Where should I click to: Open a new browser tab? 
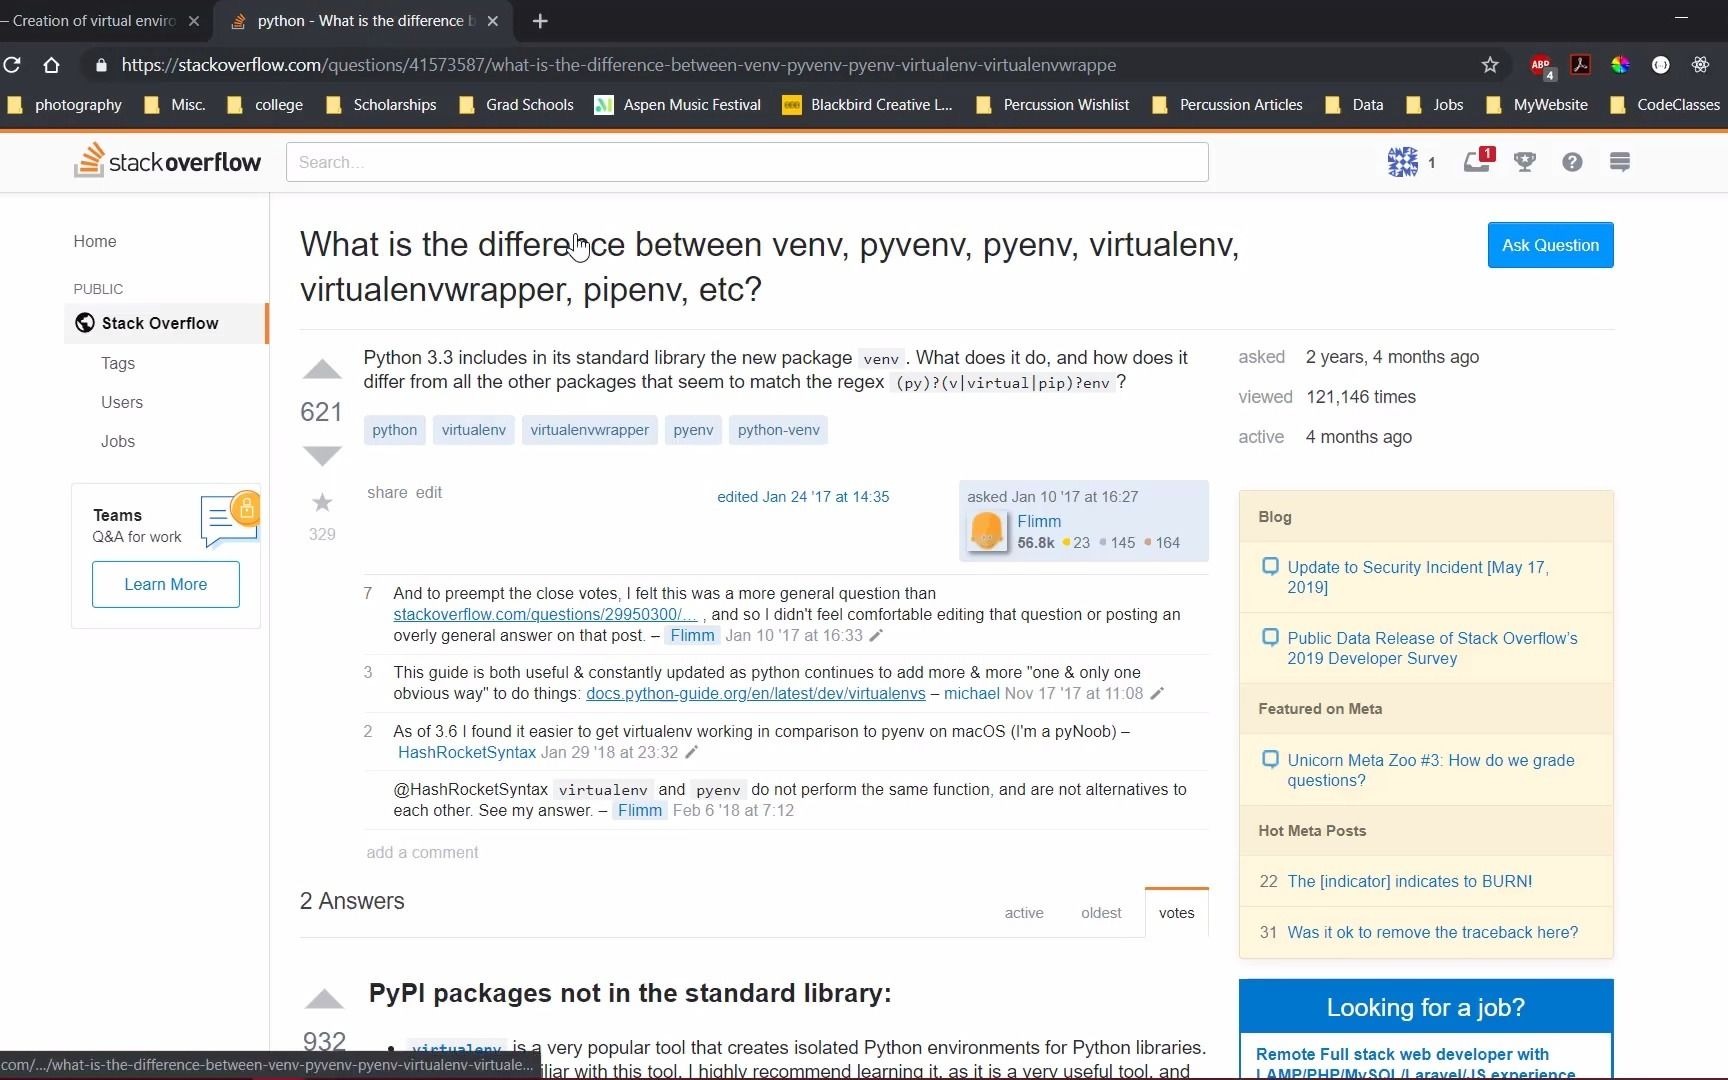540,21
